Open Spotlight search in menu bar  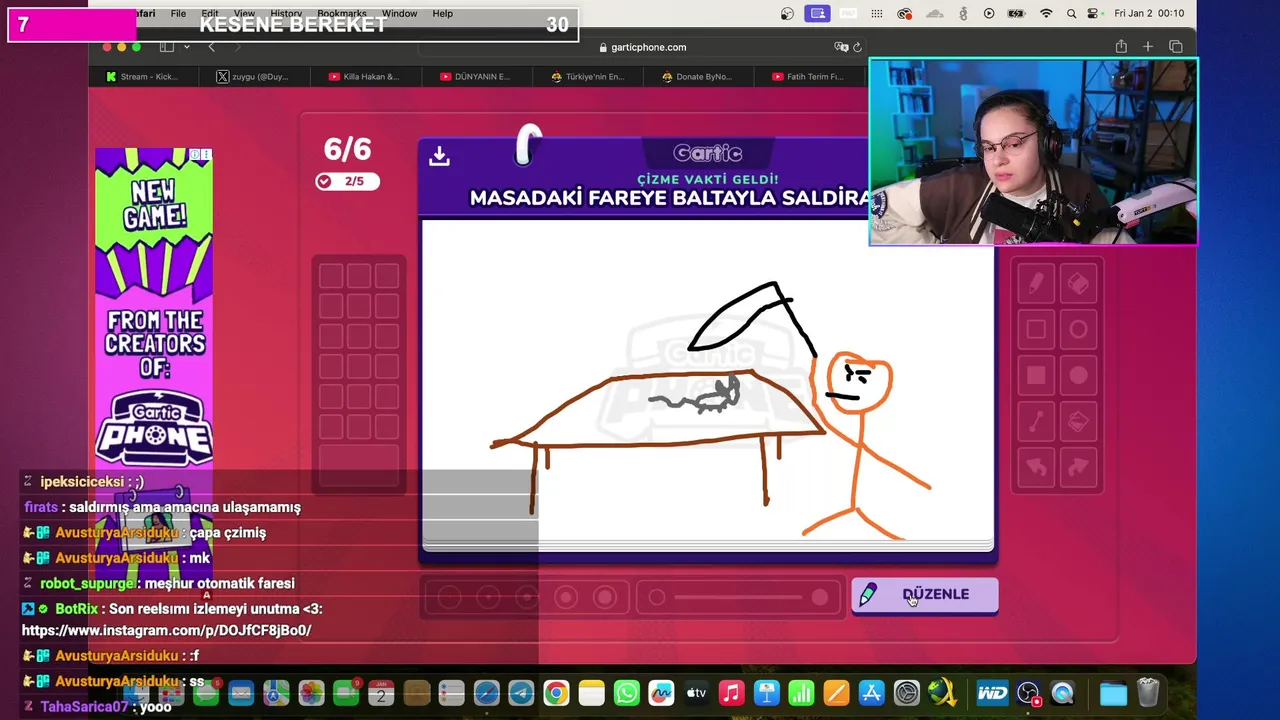[1071, 13]
